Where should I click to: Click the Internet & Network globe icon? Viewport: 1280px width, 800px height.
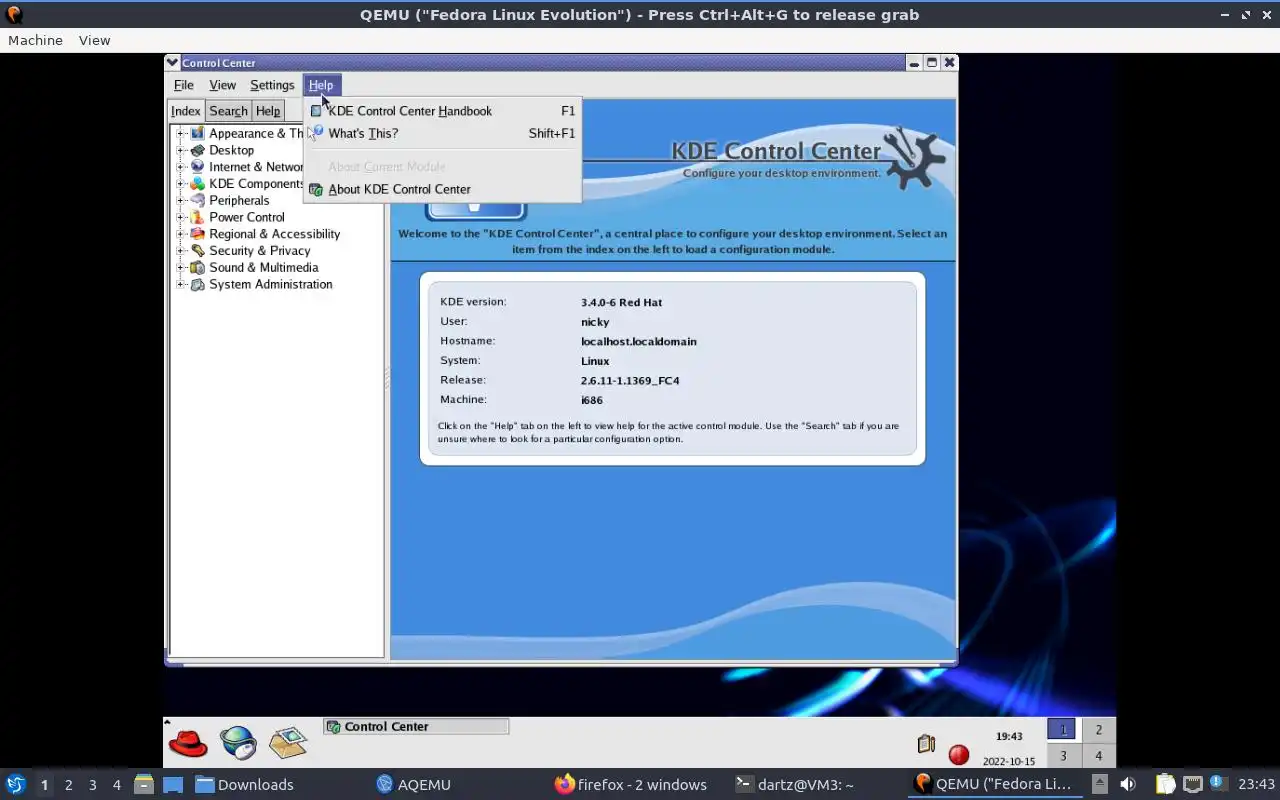point(198,167)
